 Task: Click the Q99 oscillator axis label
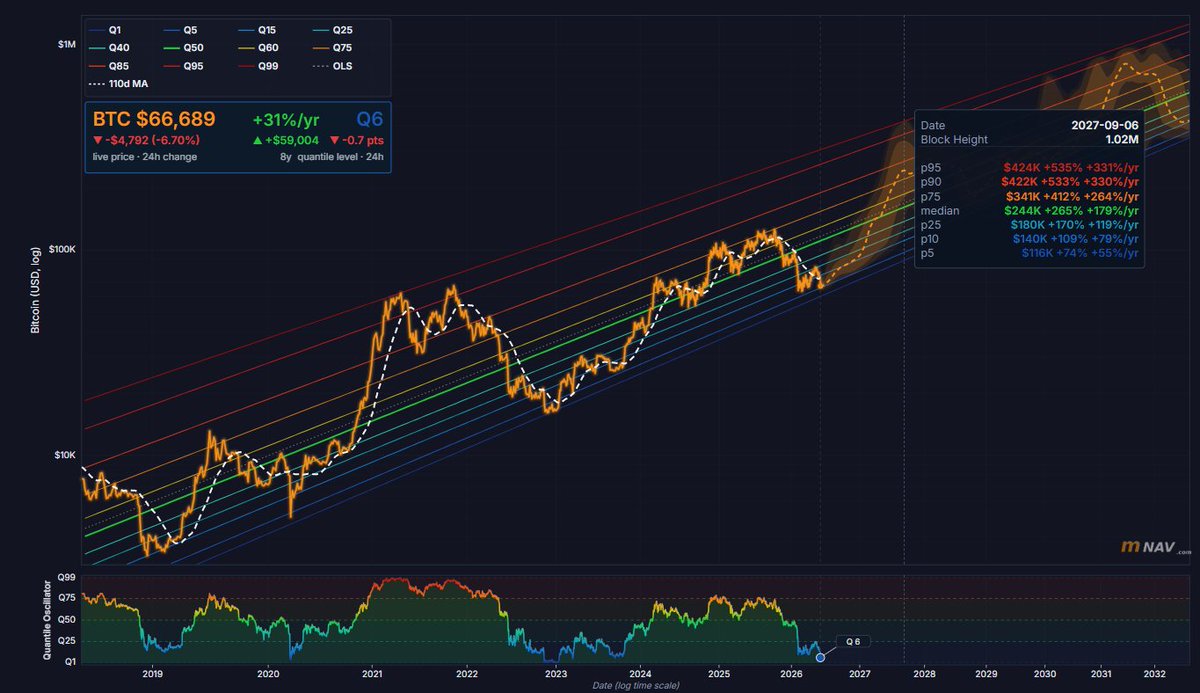pyautogui.click(x=67, y=577)
